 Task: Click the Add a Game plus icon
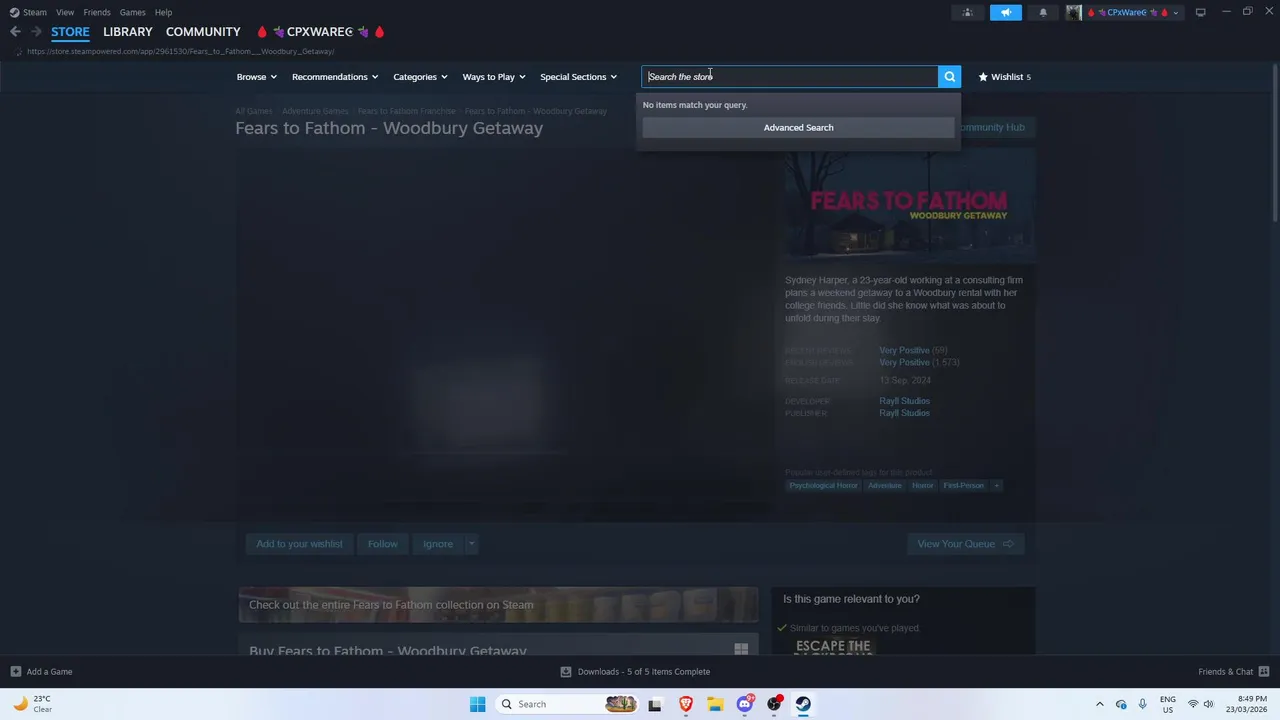pyautogui.click(x=15, y=672)
